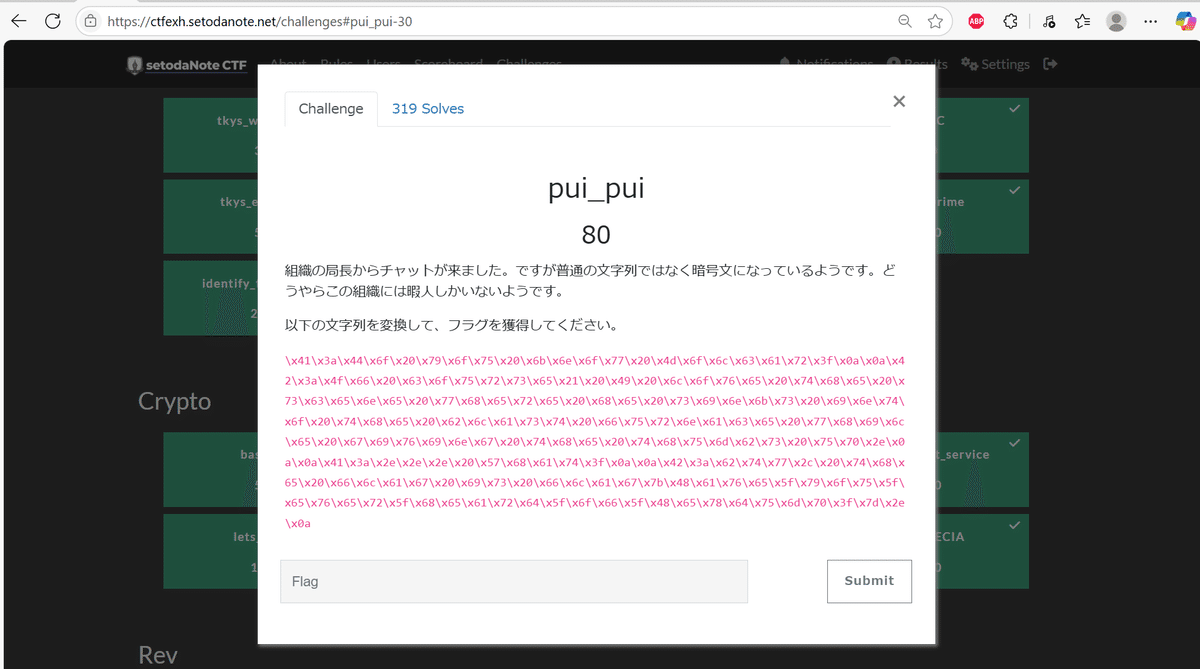Open the 319 Solves tab
Screen dimensions: 1200x669
427,108
